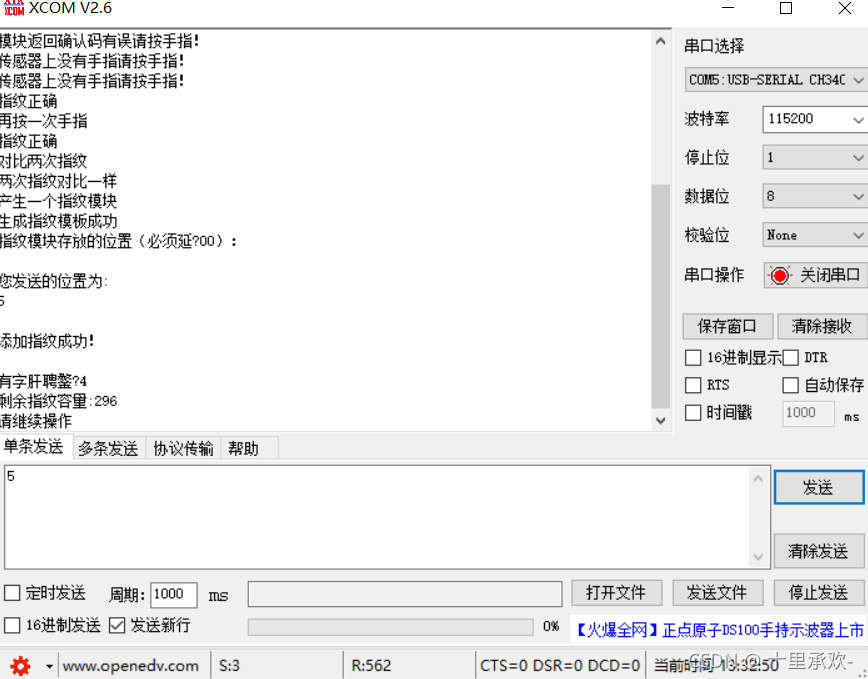The height and width of the screenshot is (679, 868).
Task: Check the 16进制发送 hex send box
Action: 12,625
